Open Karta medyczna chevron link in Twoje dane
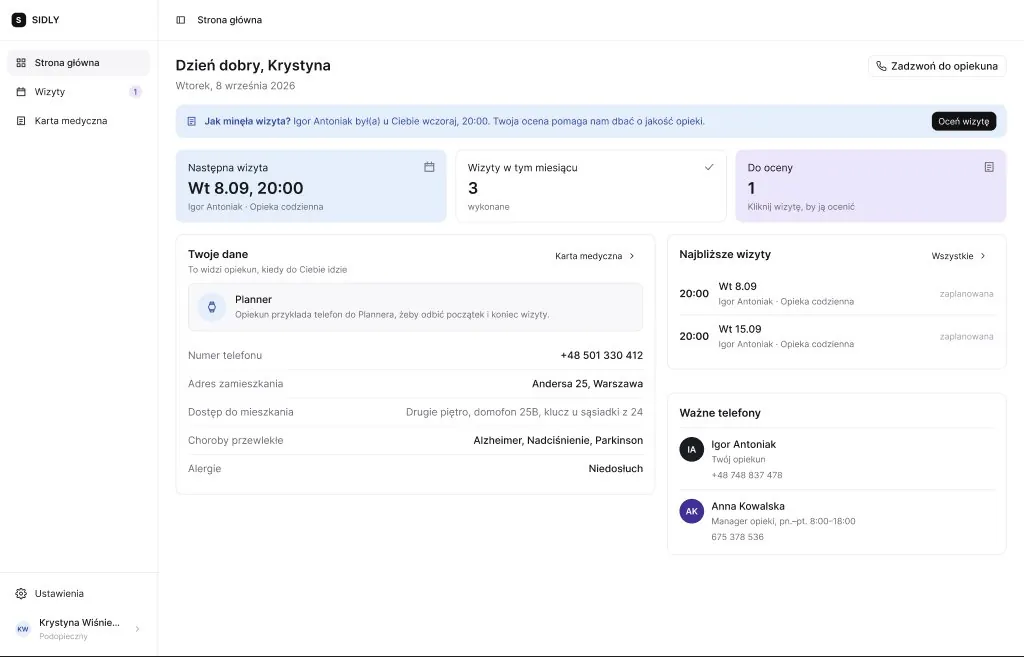This screenshot has height=657, width=1024. click(x=595, y=256)
